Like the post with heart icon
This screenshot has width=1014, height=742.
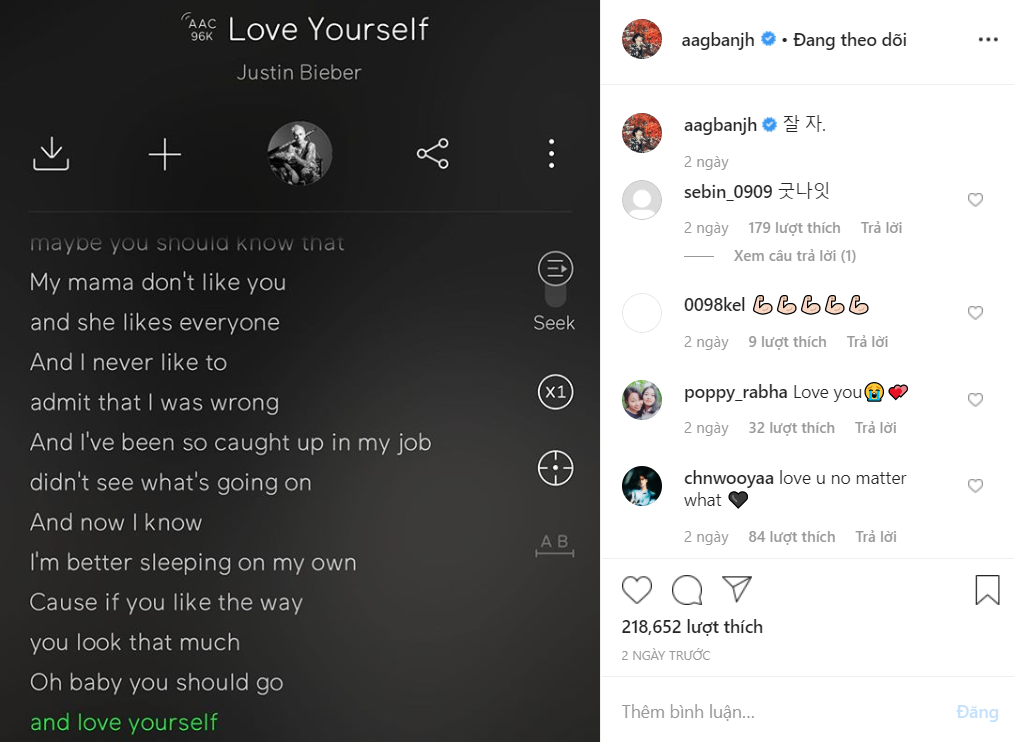point(637,590)
